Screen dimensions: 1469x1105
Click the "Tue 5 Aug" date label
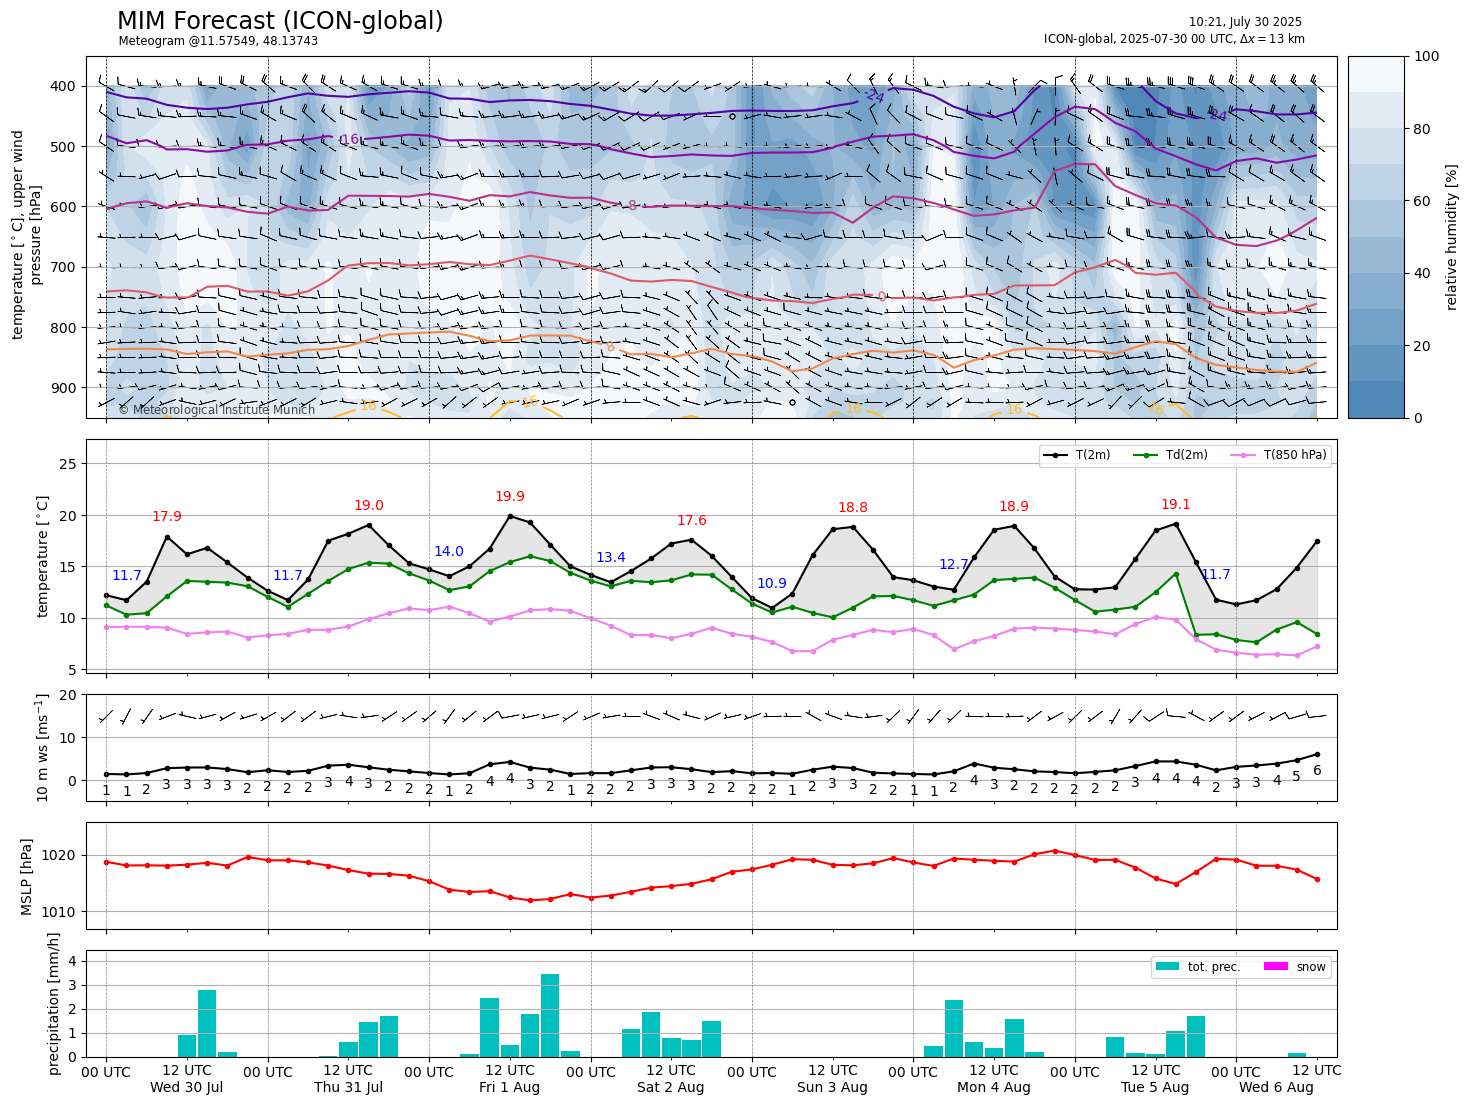(x=1155, y=1087)
